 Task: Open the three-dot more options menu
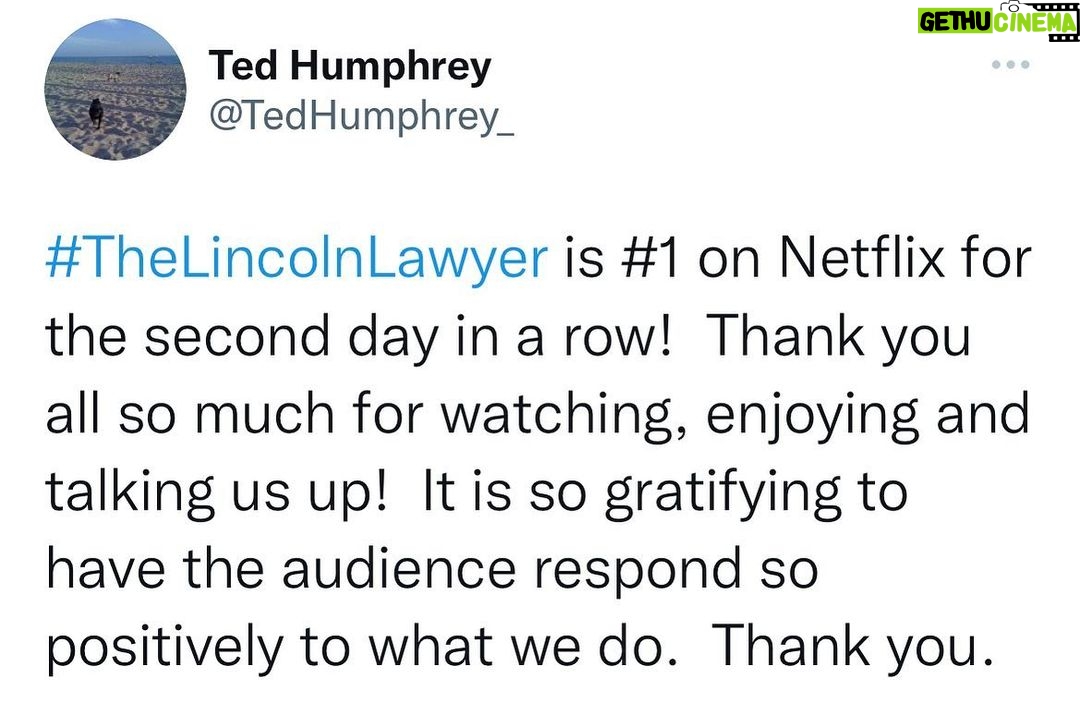[x=1010, y=65]
